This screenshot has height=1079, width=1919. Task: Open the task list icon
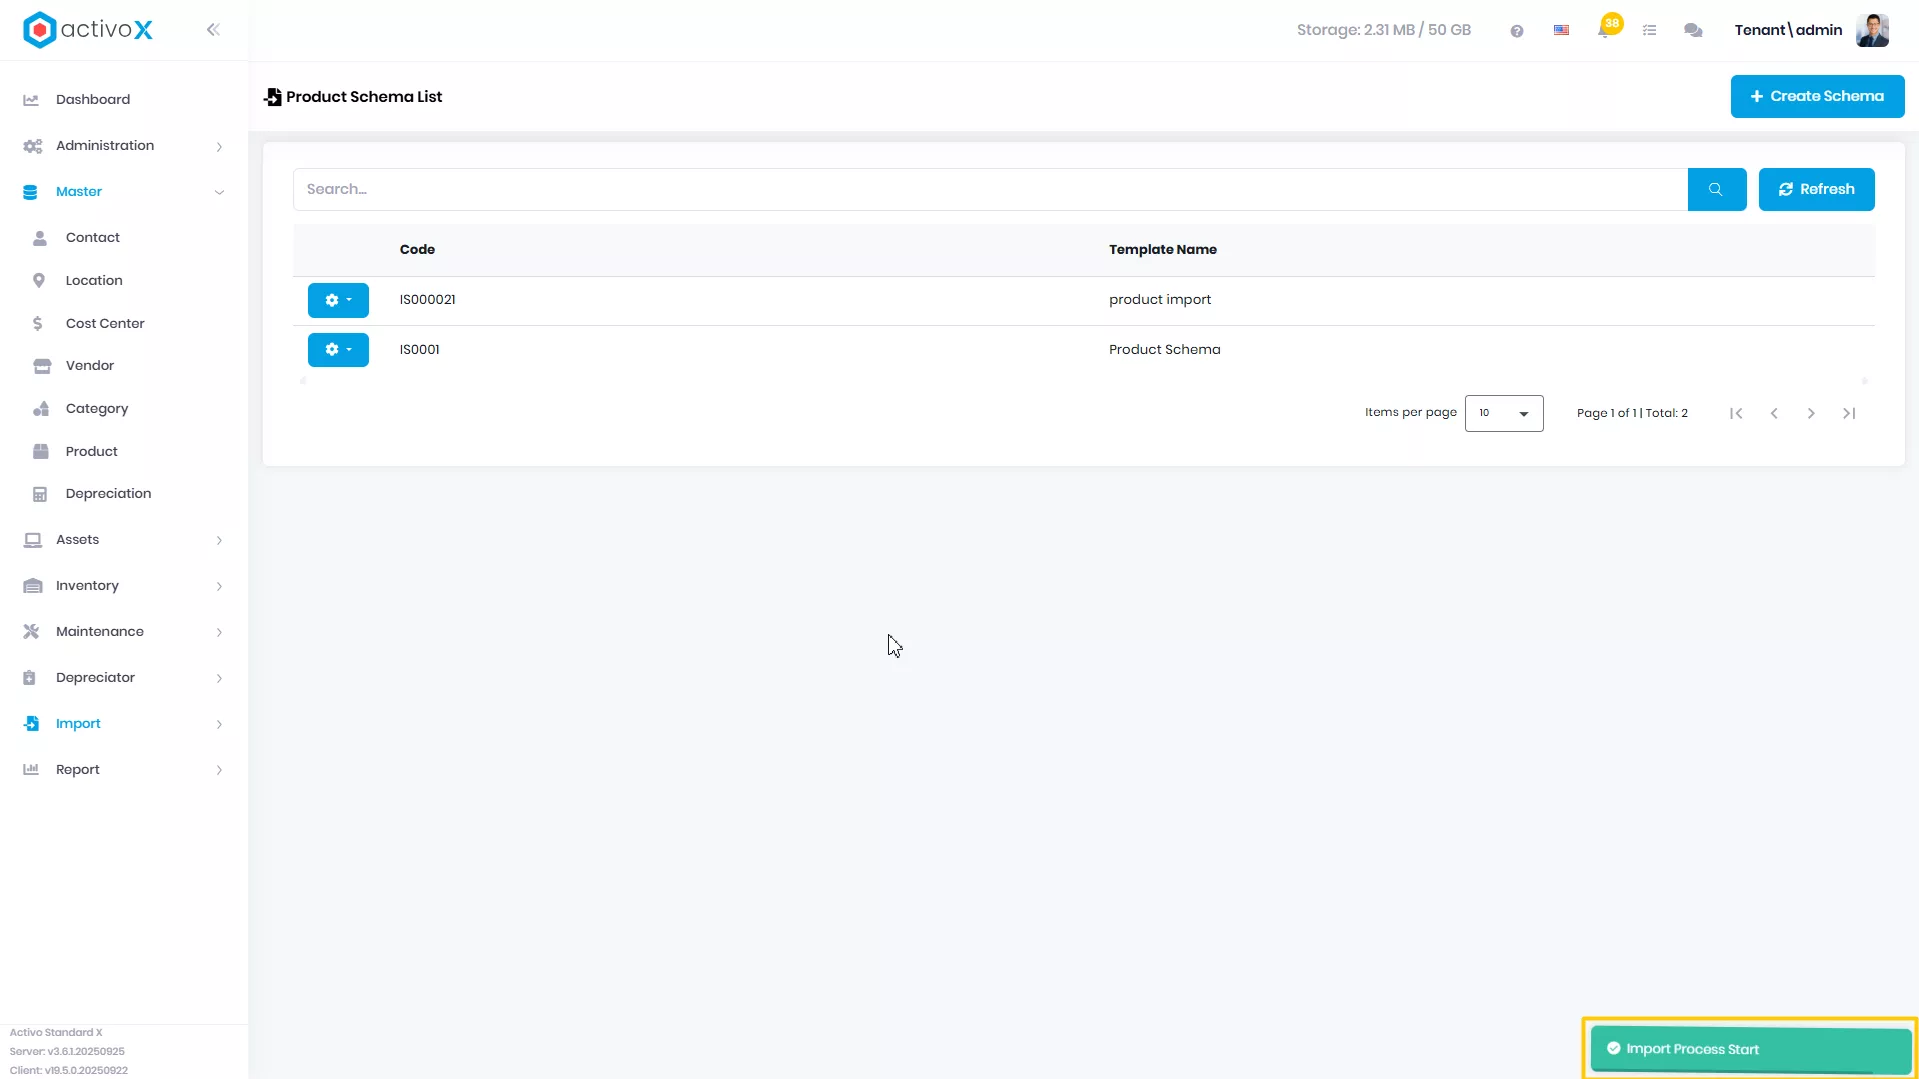tap(1650, 31)
